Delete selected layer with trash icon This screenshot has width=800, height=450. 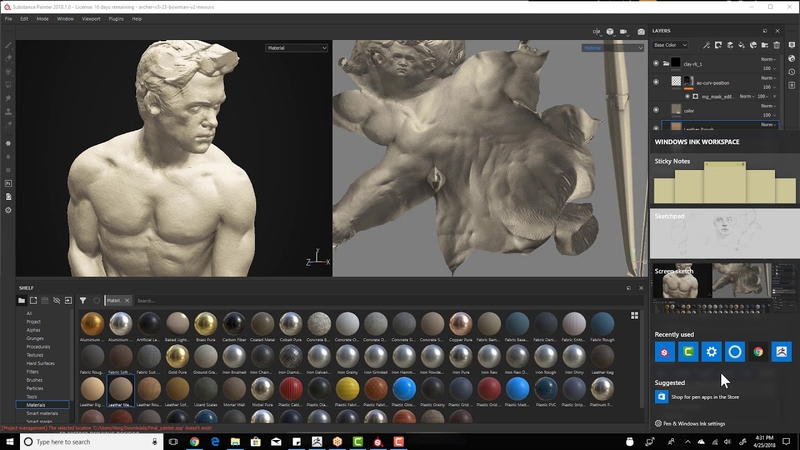coord(777,45)
